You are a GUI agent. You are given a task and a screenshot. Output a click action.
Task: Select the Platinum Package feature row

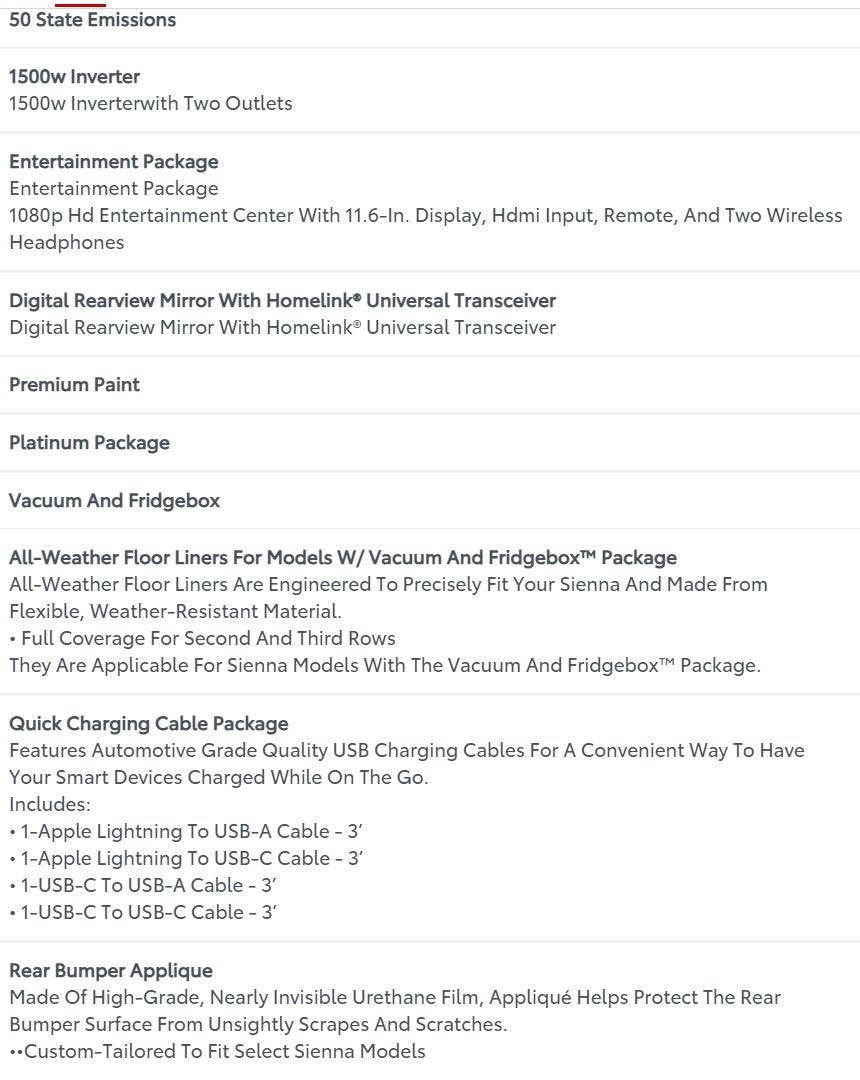pos(89,443)
